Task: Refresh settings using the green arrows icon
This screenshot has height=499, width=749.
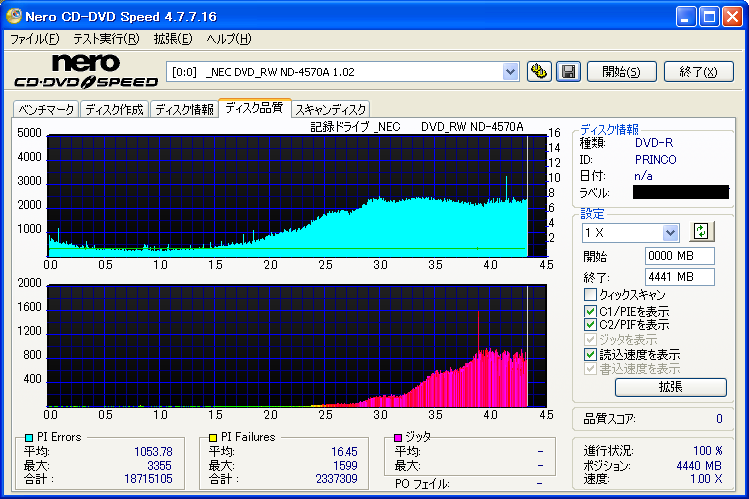Action: 701,232
